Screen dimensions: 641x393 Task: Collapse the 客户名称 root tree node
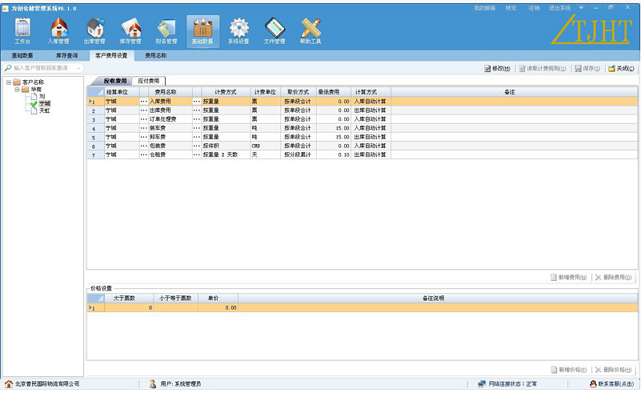coord(9,82)
